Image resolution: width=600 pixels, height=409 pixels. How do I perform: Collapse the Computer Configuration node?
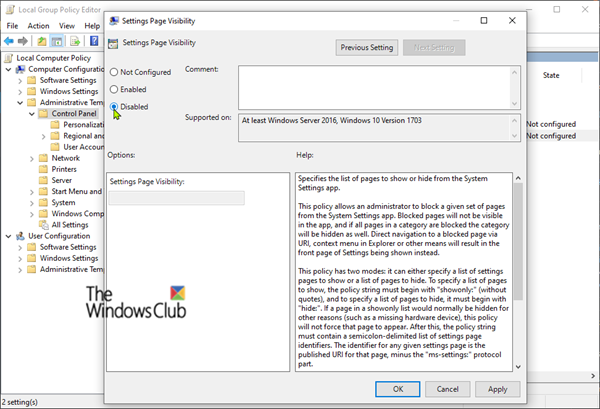[x=8, y=70]
